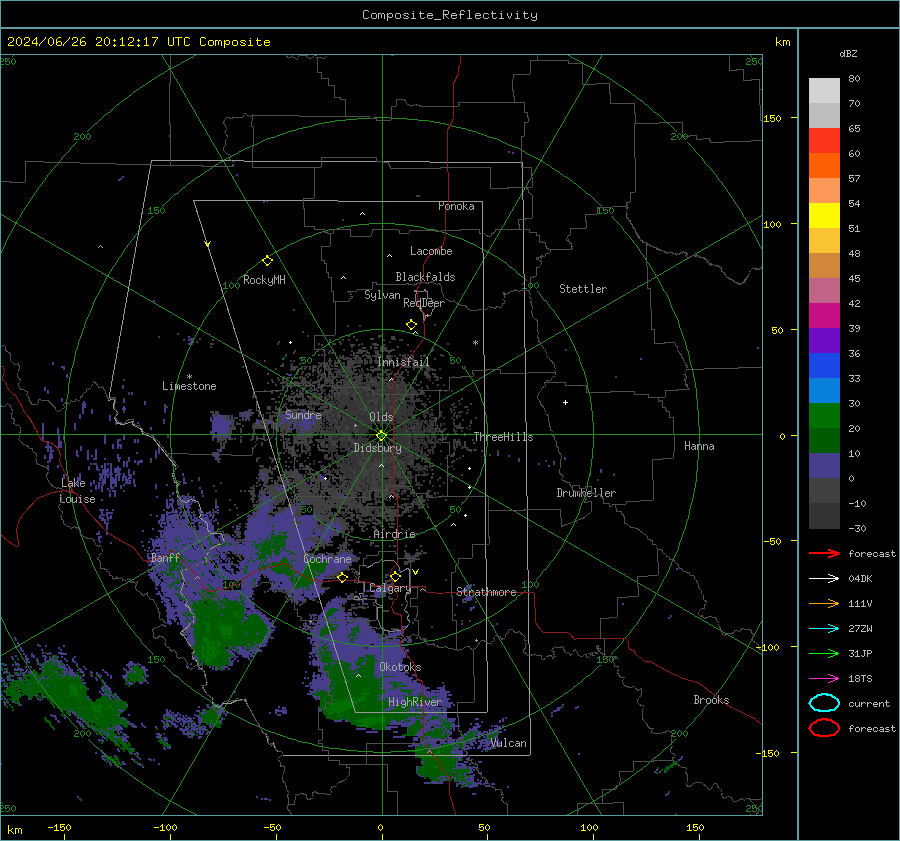Pick the magenta swatch between 42 and 39
This screenshot has height=841, width=900.
tap(824, 315)
